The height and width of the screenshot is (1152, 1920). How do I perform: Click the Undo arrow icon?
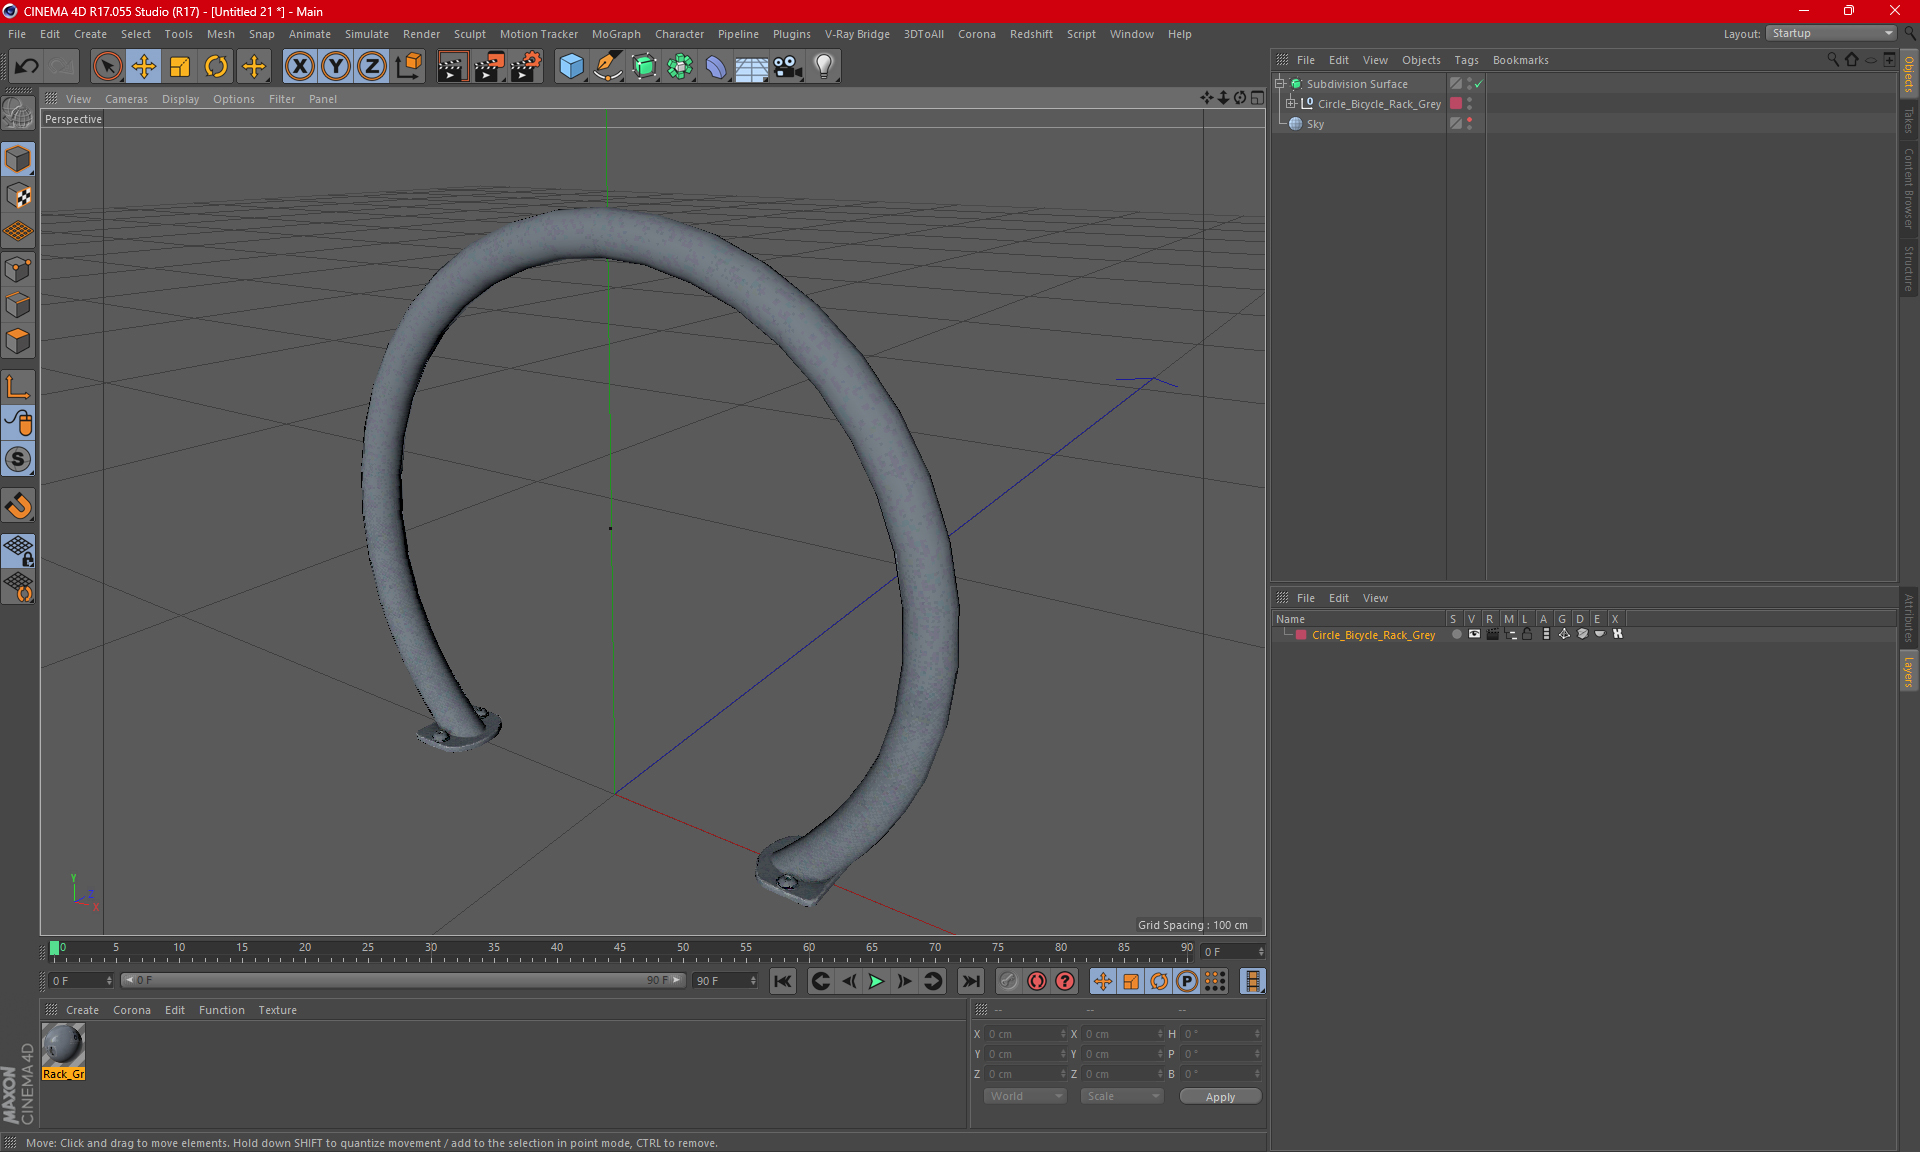pos(27,67)
